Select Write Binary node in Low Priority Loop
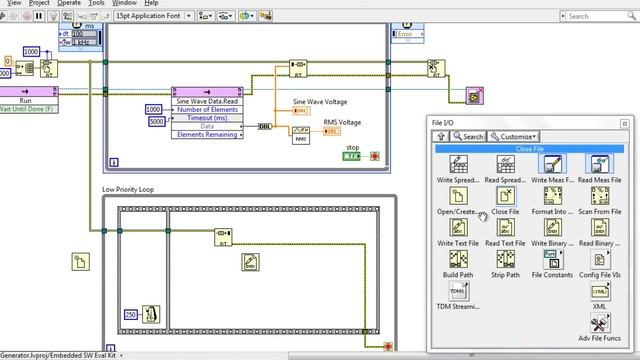Screen dimensions: 640x360 tap(250, 262)
